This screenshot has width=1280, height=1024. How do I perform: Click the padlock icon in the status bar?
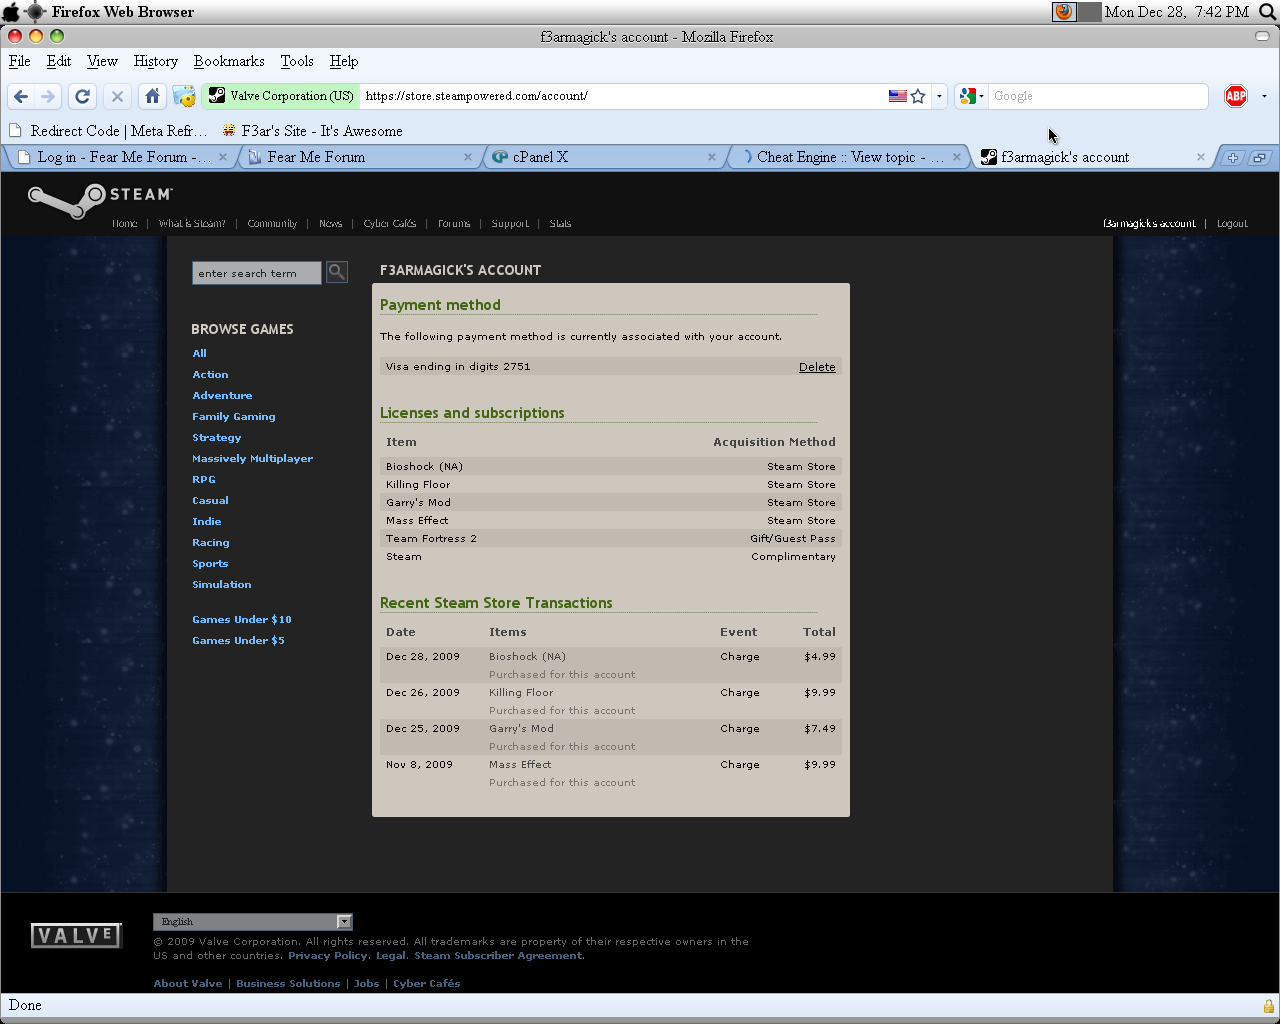(1268, 1006)
